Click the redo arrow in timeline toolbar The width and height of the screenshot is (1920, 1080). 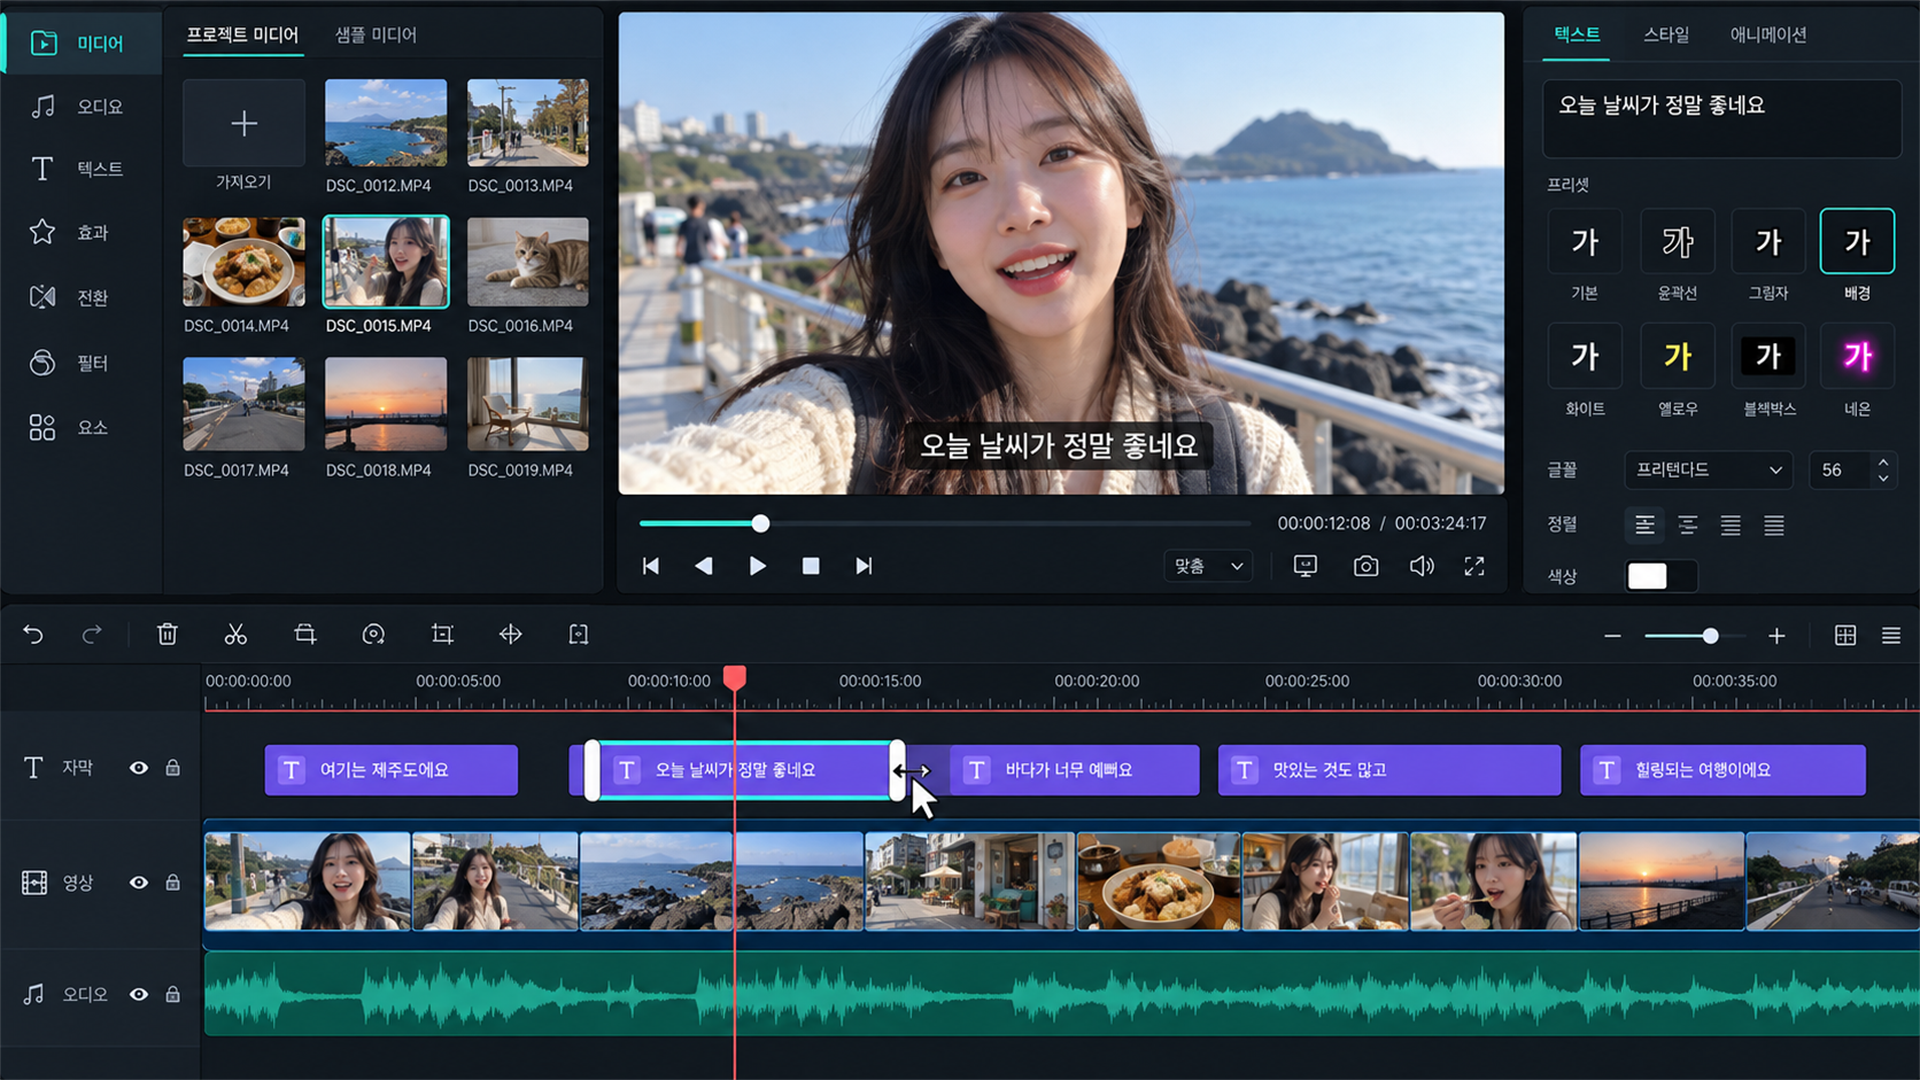coord(92,635)
